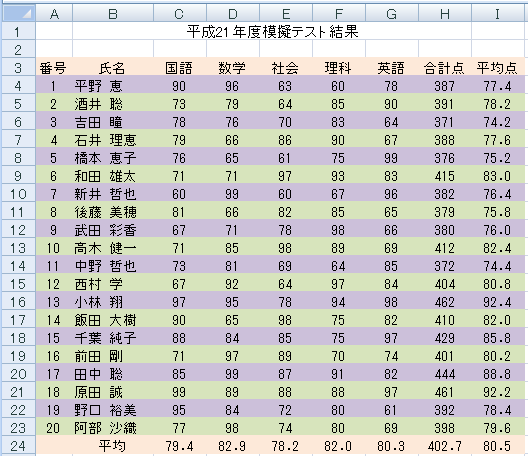528x456 pixels.
Task: Click the 国語 header cell
Action: pyautogui.click(x=179, y=68)
